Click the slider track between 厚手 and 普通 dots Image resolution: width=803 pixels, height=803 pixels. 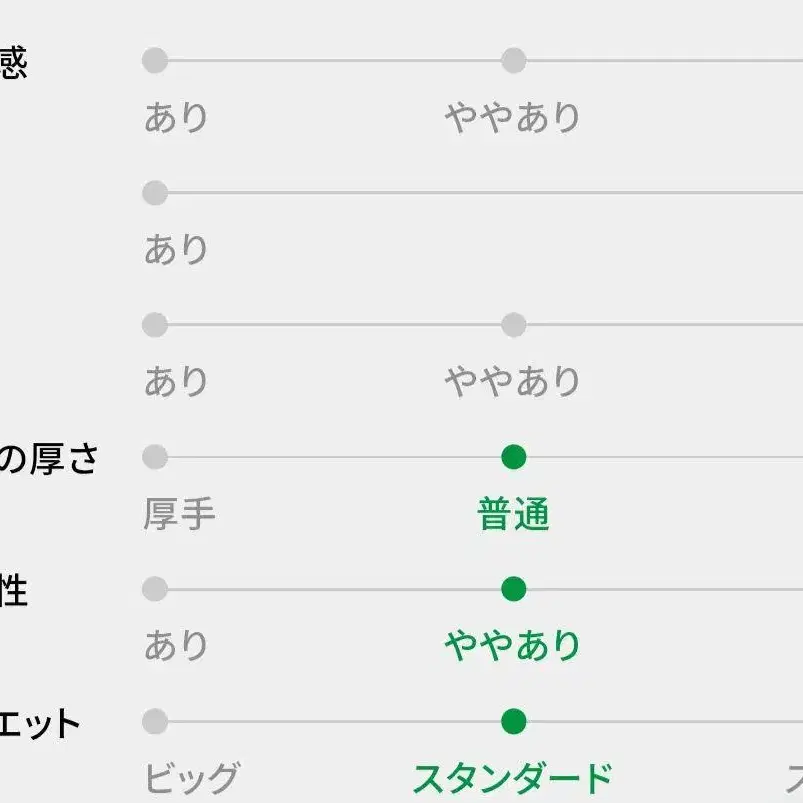334,457
